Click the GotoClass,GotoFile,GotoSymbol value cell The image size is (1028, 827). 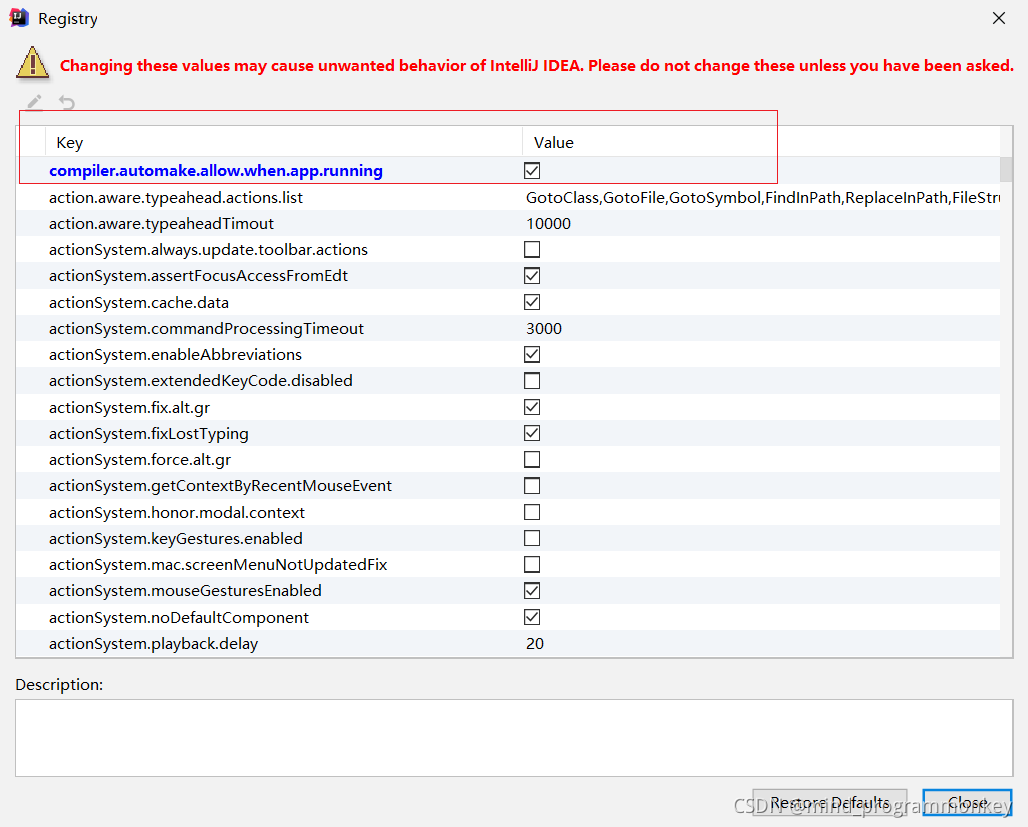tap(762, 197)
